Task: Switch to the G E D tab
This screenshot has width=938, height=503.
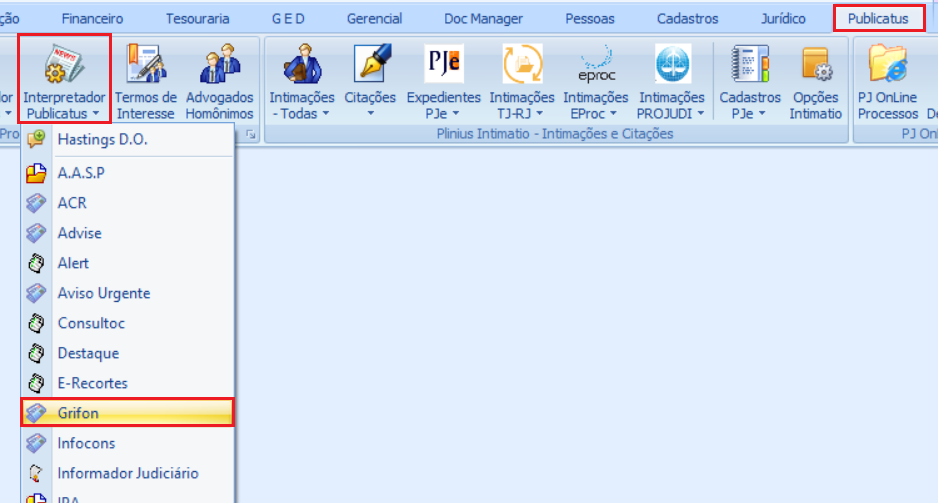Action: pos(288,19)
